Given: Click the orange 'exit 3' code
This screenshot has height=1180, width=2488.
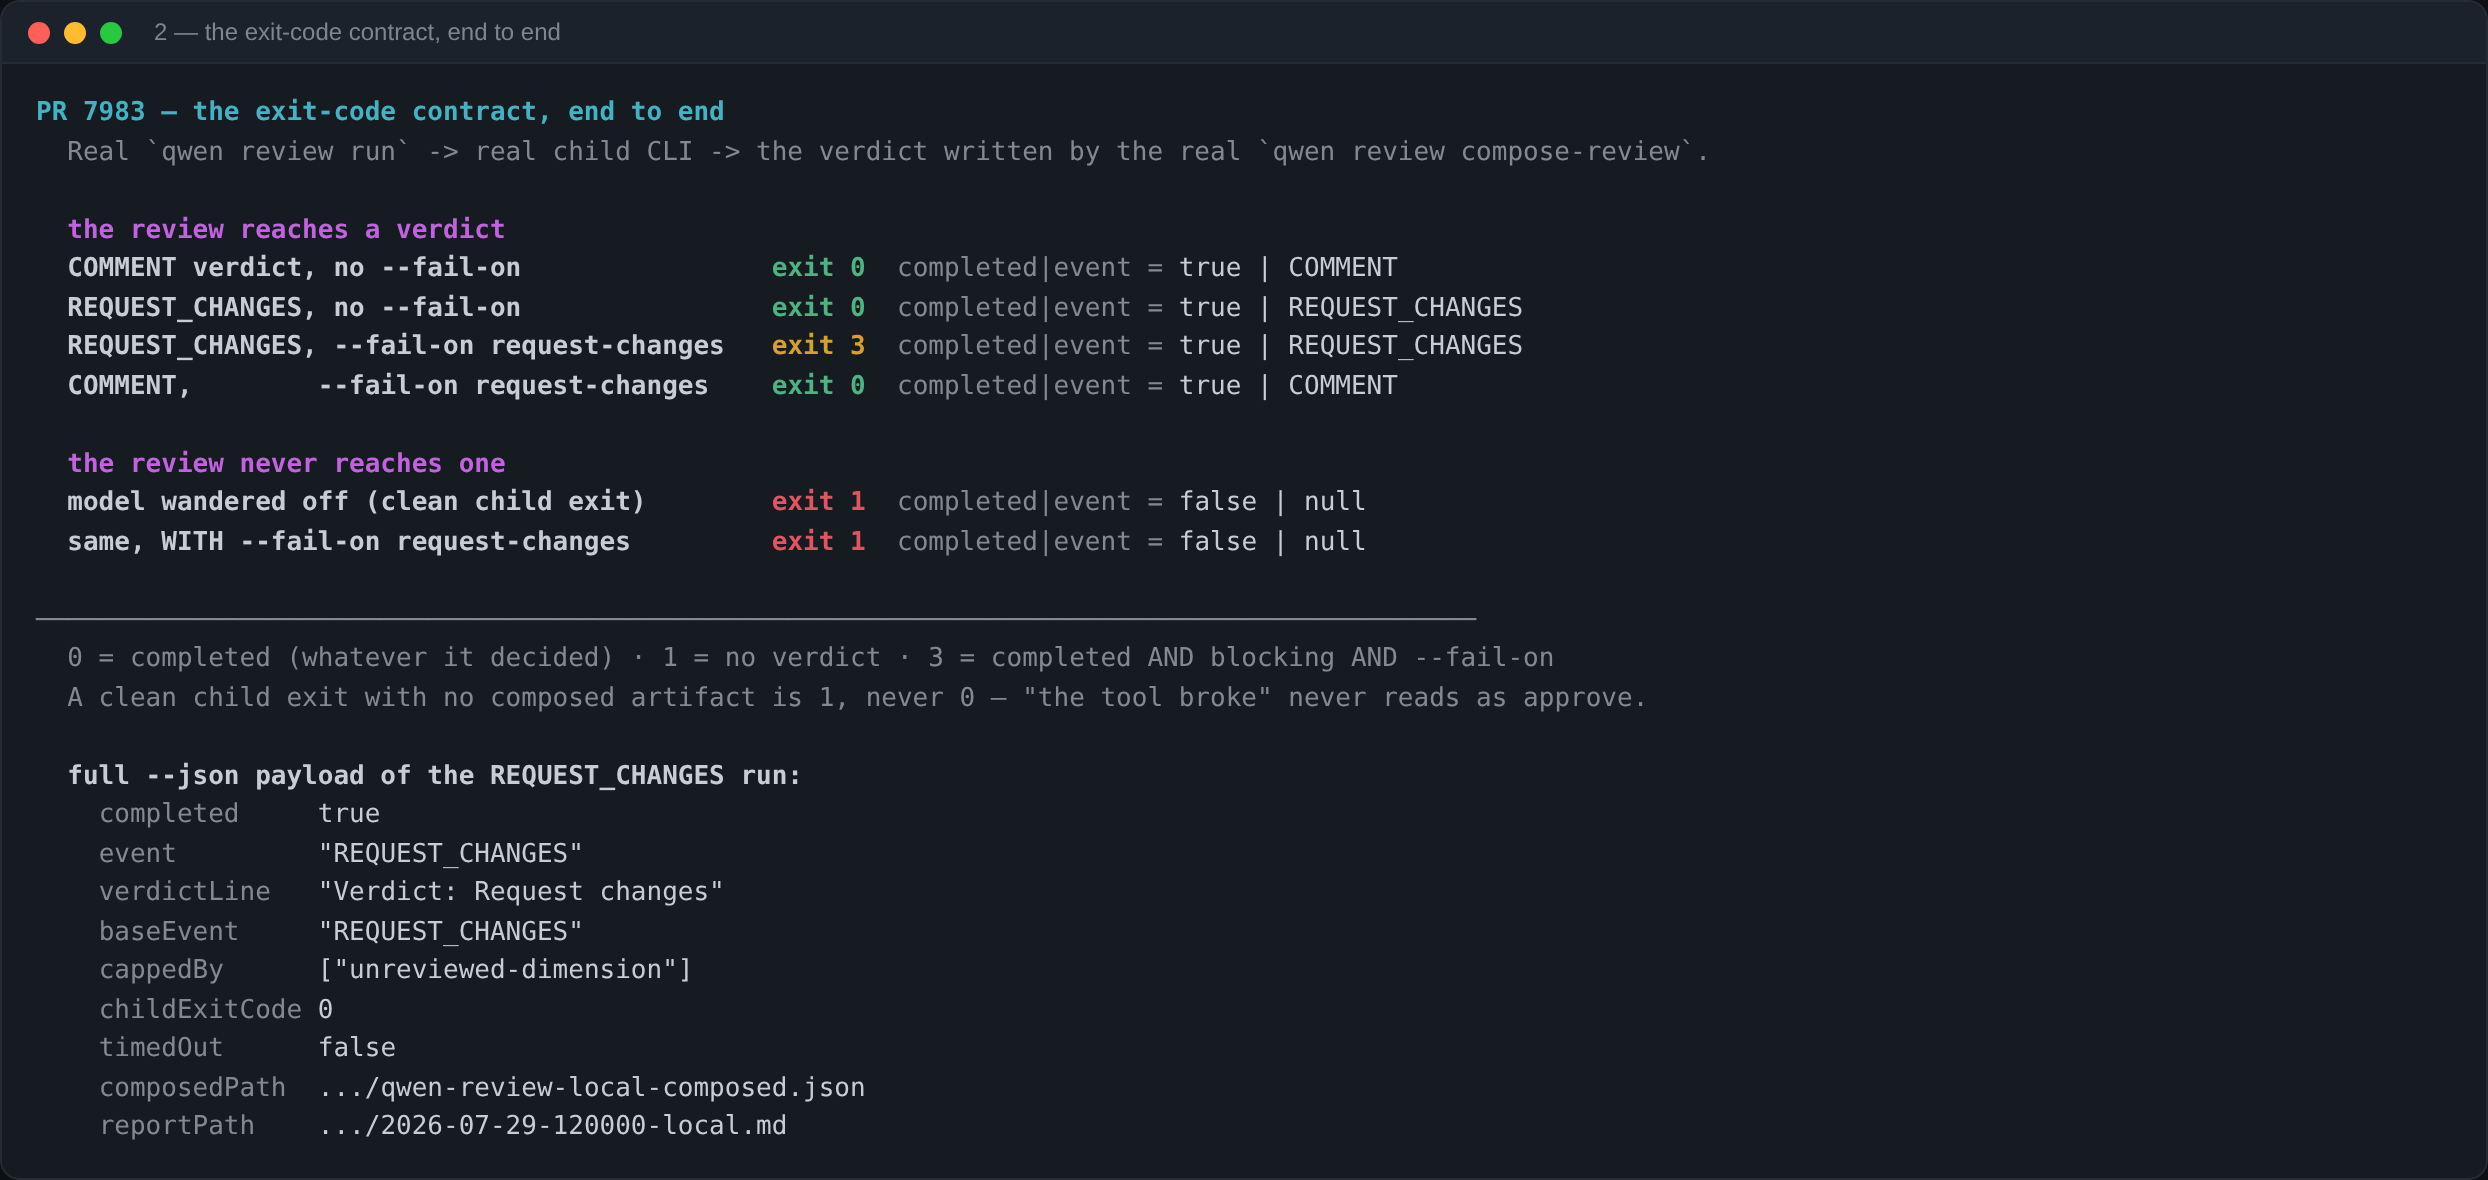Looking at the screenshot, I should pos(818,345).
